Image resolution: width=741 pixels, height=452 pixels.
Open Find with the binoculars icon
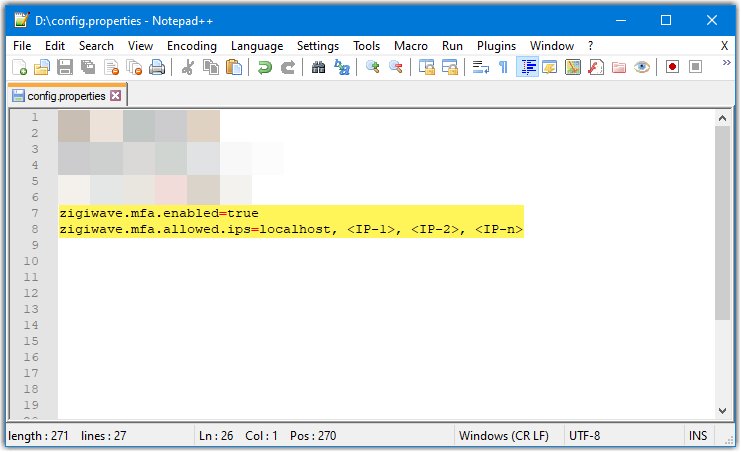pyautogui.click(x=318, y=67)
